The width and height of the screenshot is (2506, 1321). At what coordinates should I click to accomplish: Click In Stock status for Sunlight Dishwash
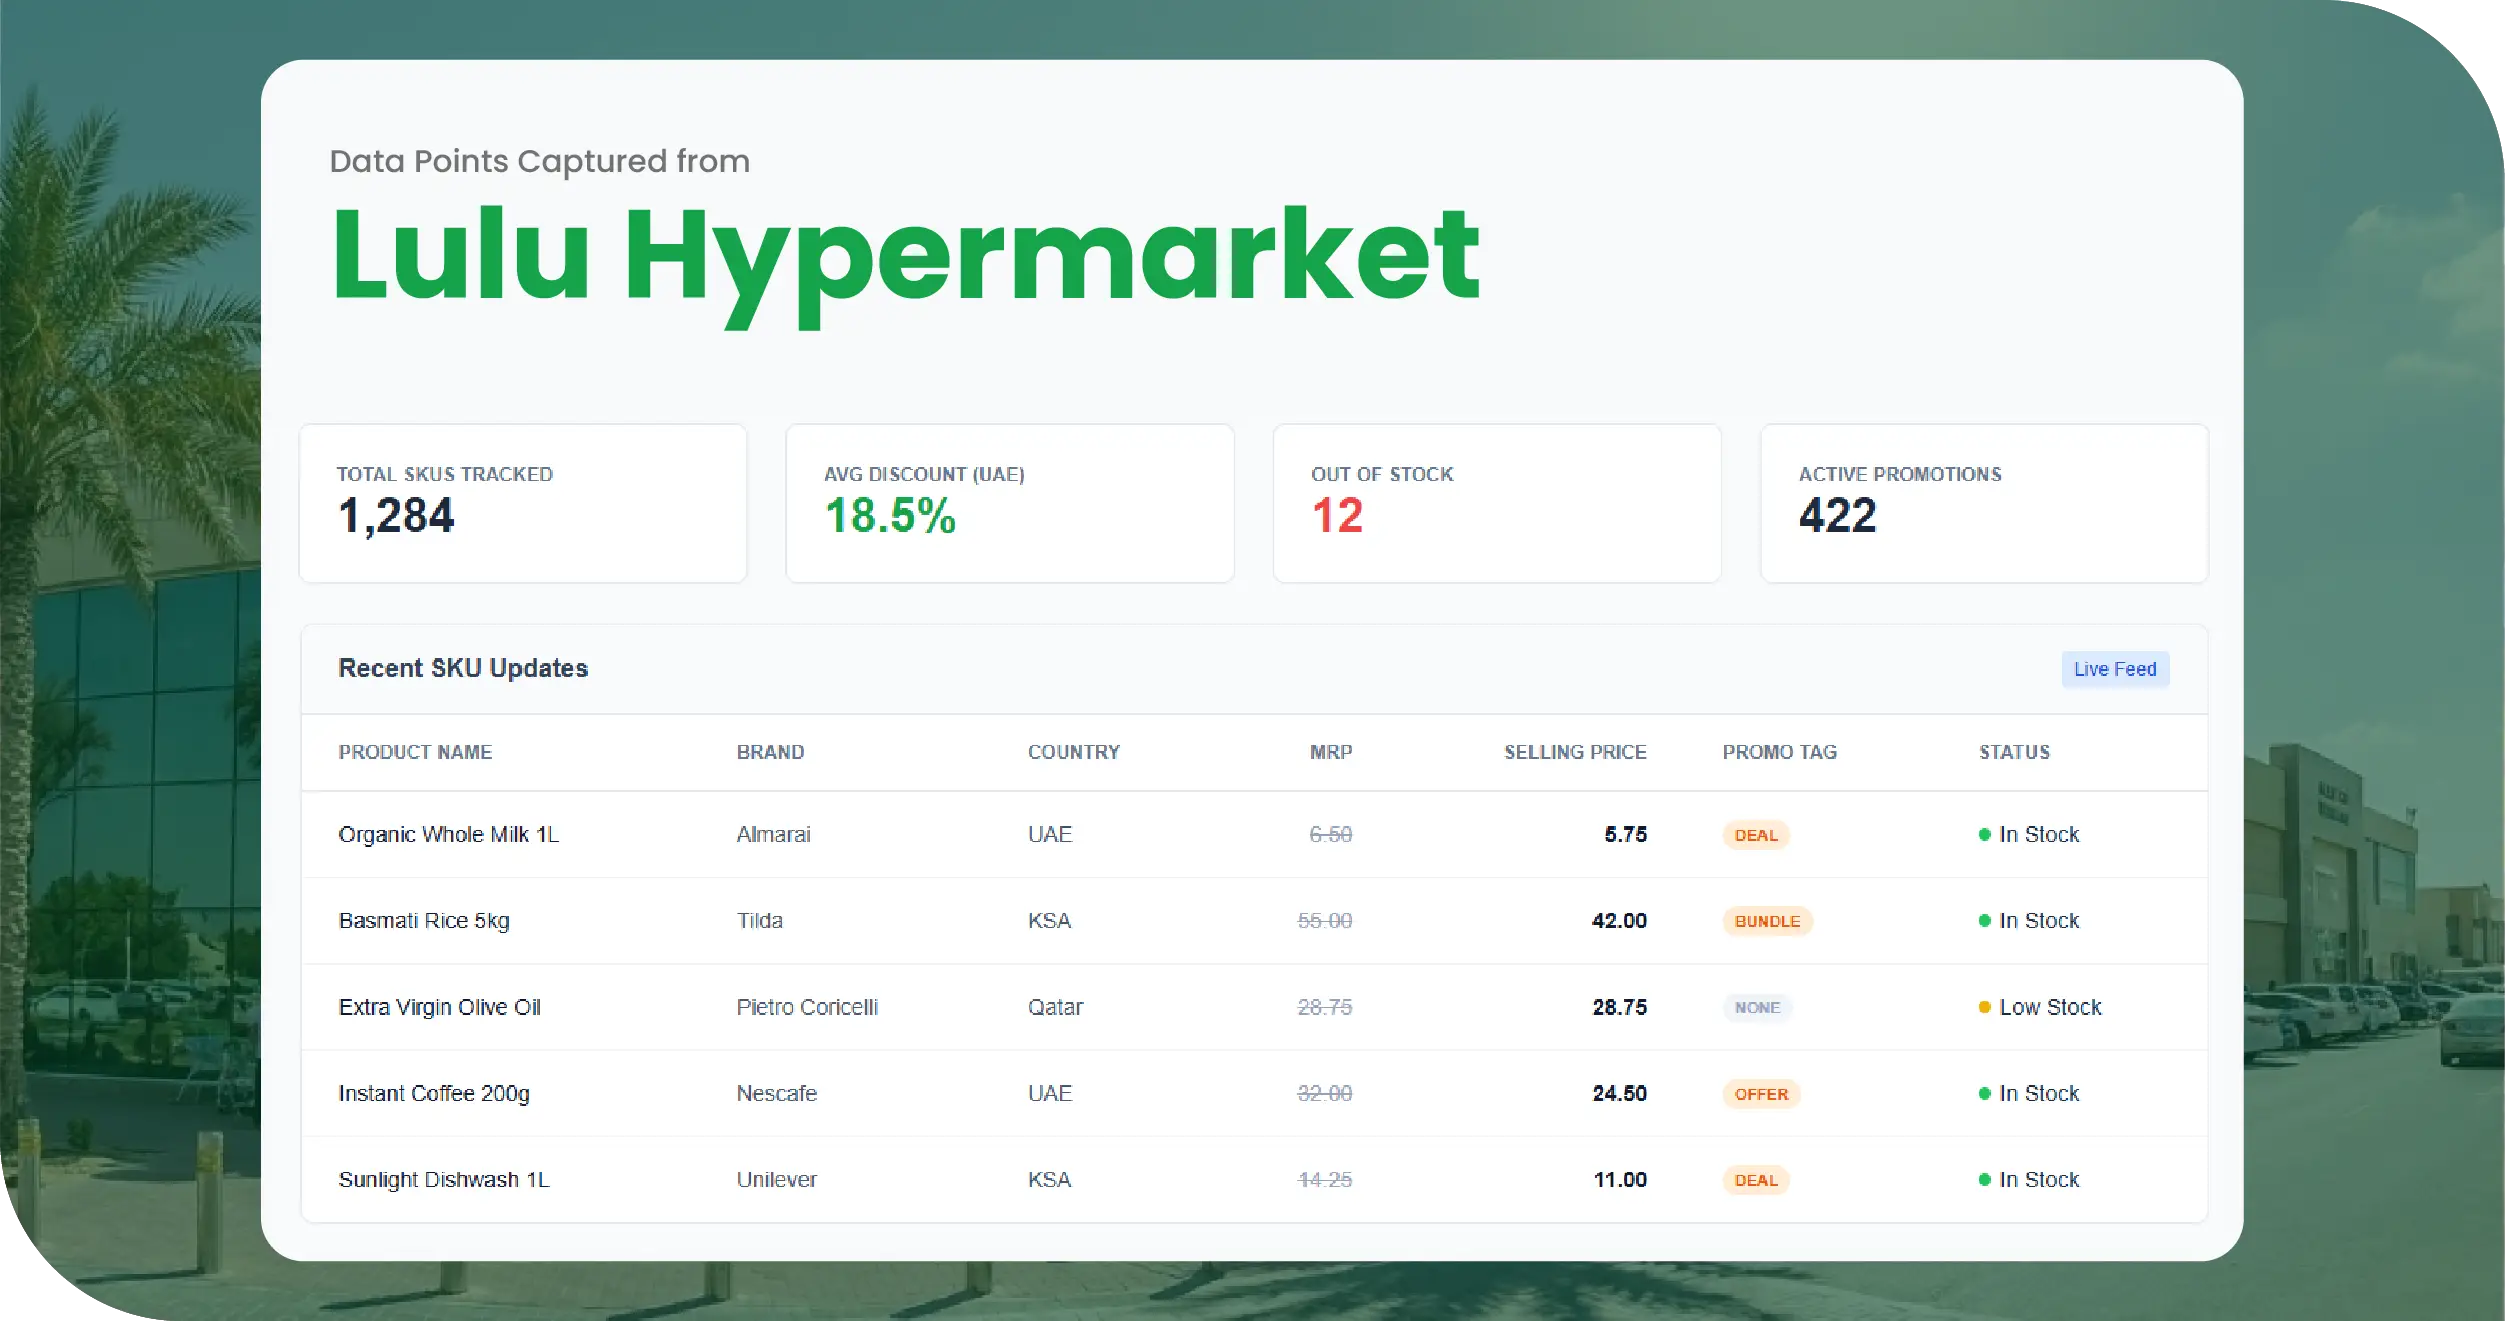click(x=2037, y=1180)
